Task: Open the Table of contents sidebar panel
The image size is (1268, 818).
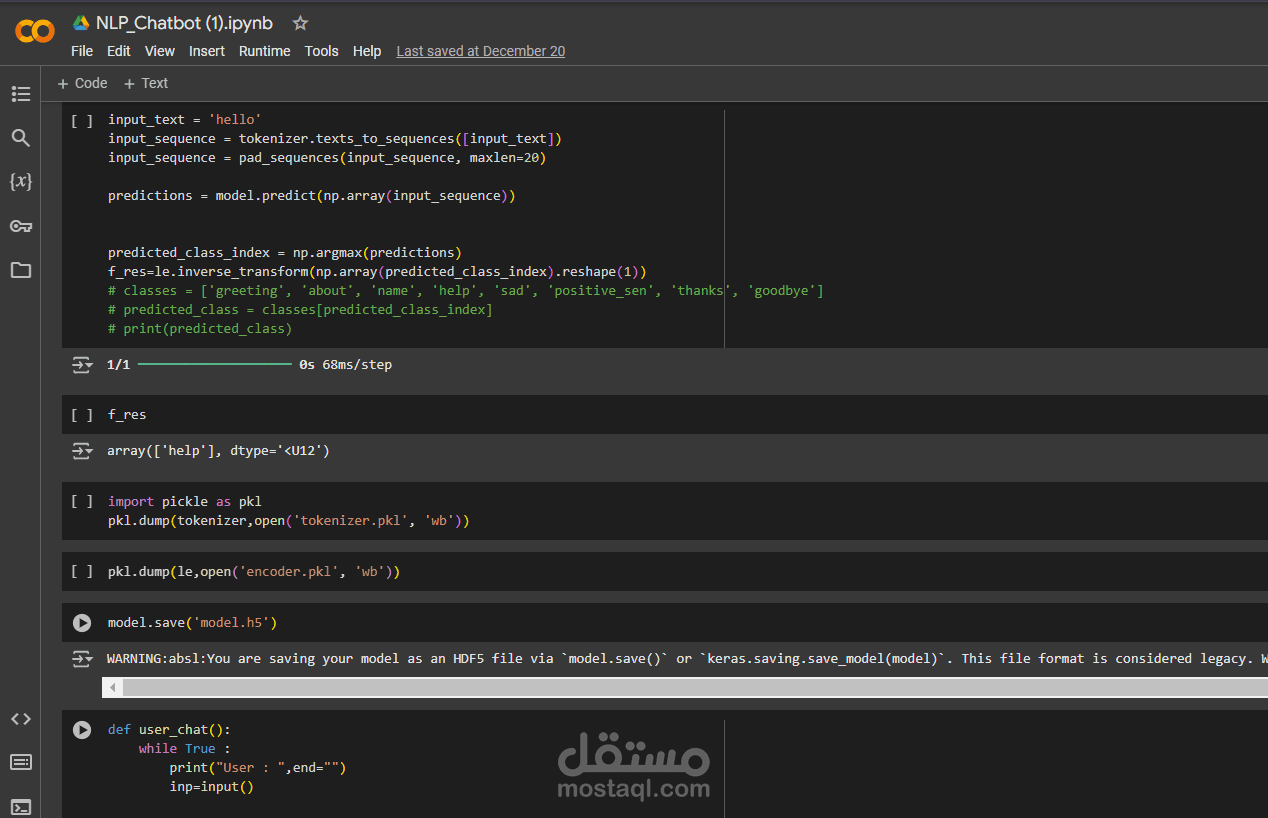Action: point(21,94)
